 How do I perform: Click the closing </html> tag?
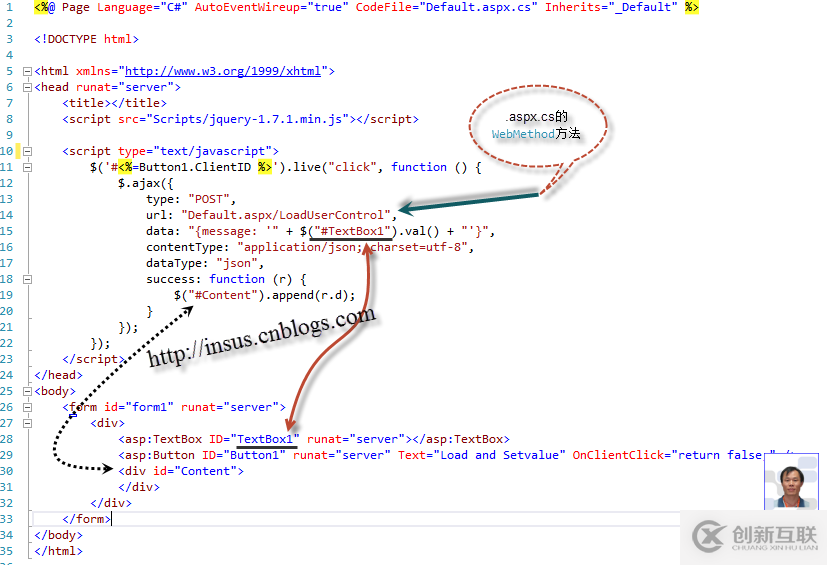[59, 551]
